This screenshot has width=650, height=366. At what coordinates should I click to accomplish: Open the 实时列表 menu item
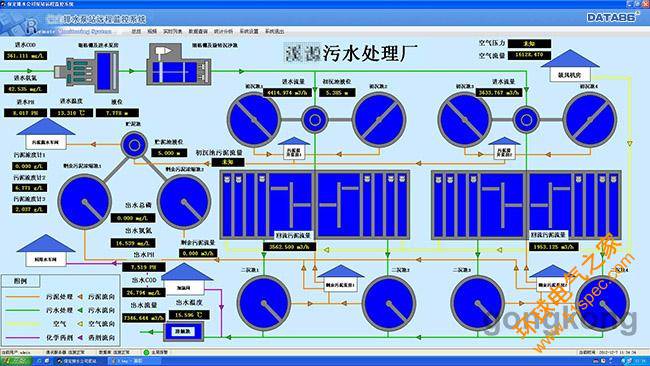point(172,32)
